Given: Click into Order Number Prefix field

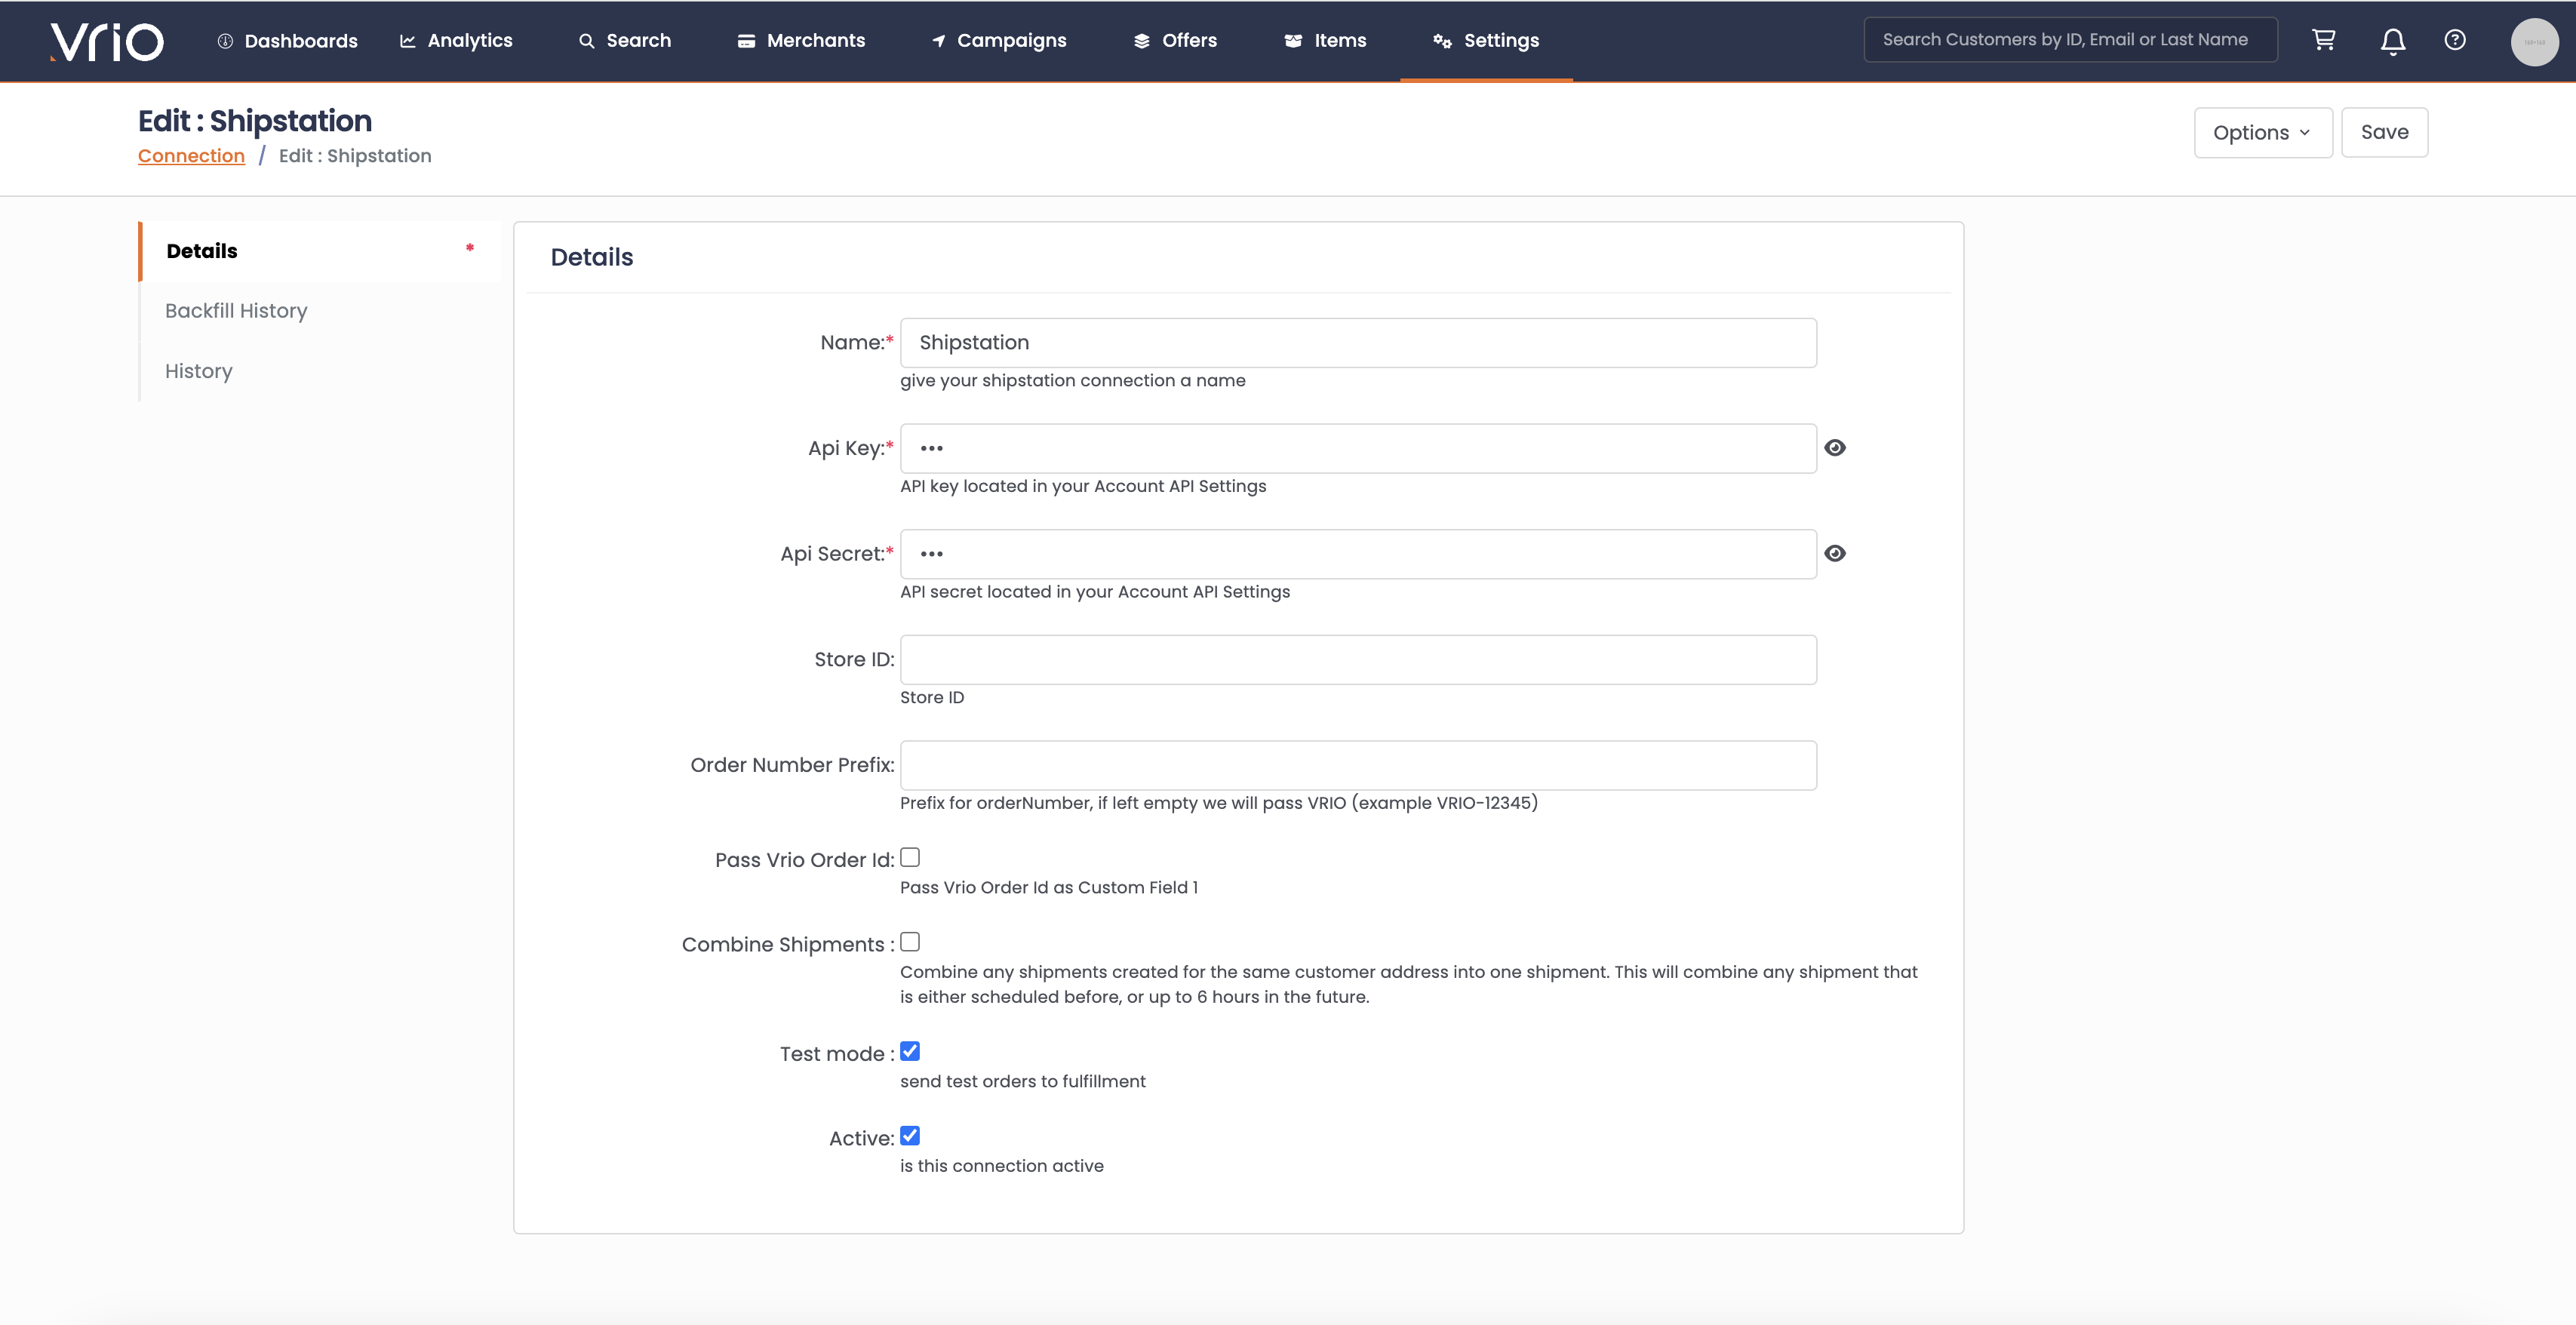Looking at the screenshot, I should click(x=1358, y=765).
